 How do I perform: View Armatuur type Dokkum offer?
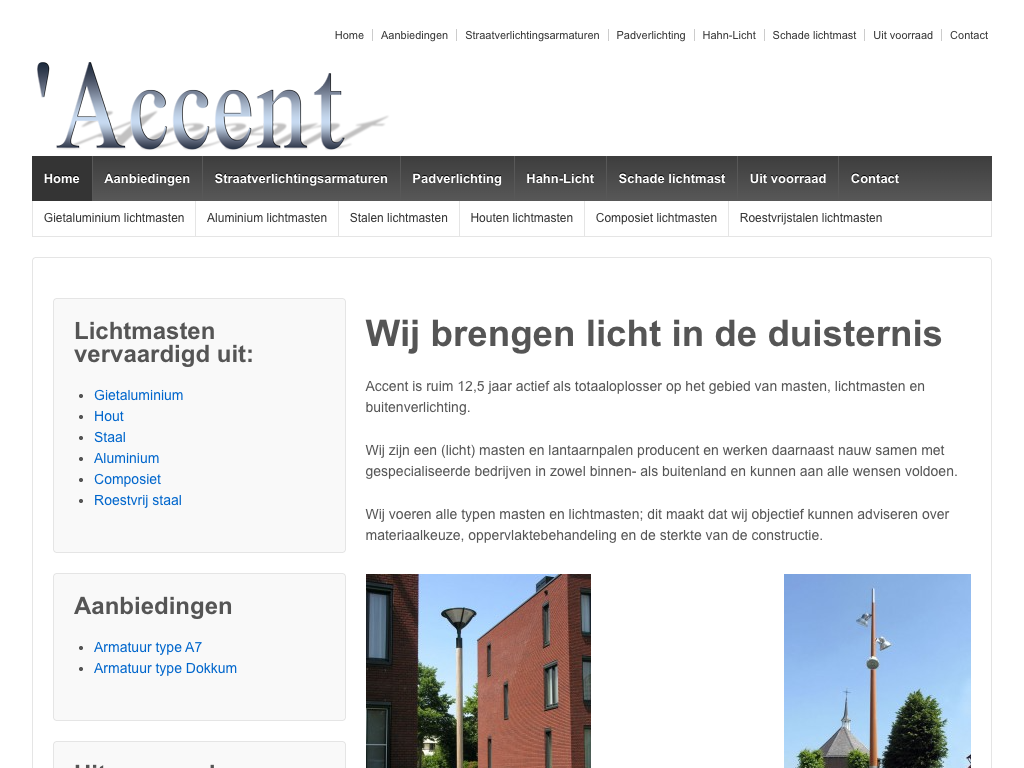(165, 668)
